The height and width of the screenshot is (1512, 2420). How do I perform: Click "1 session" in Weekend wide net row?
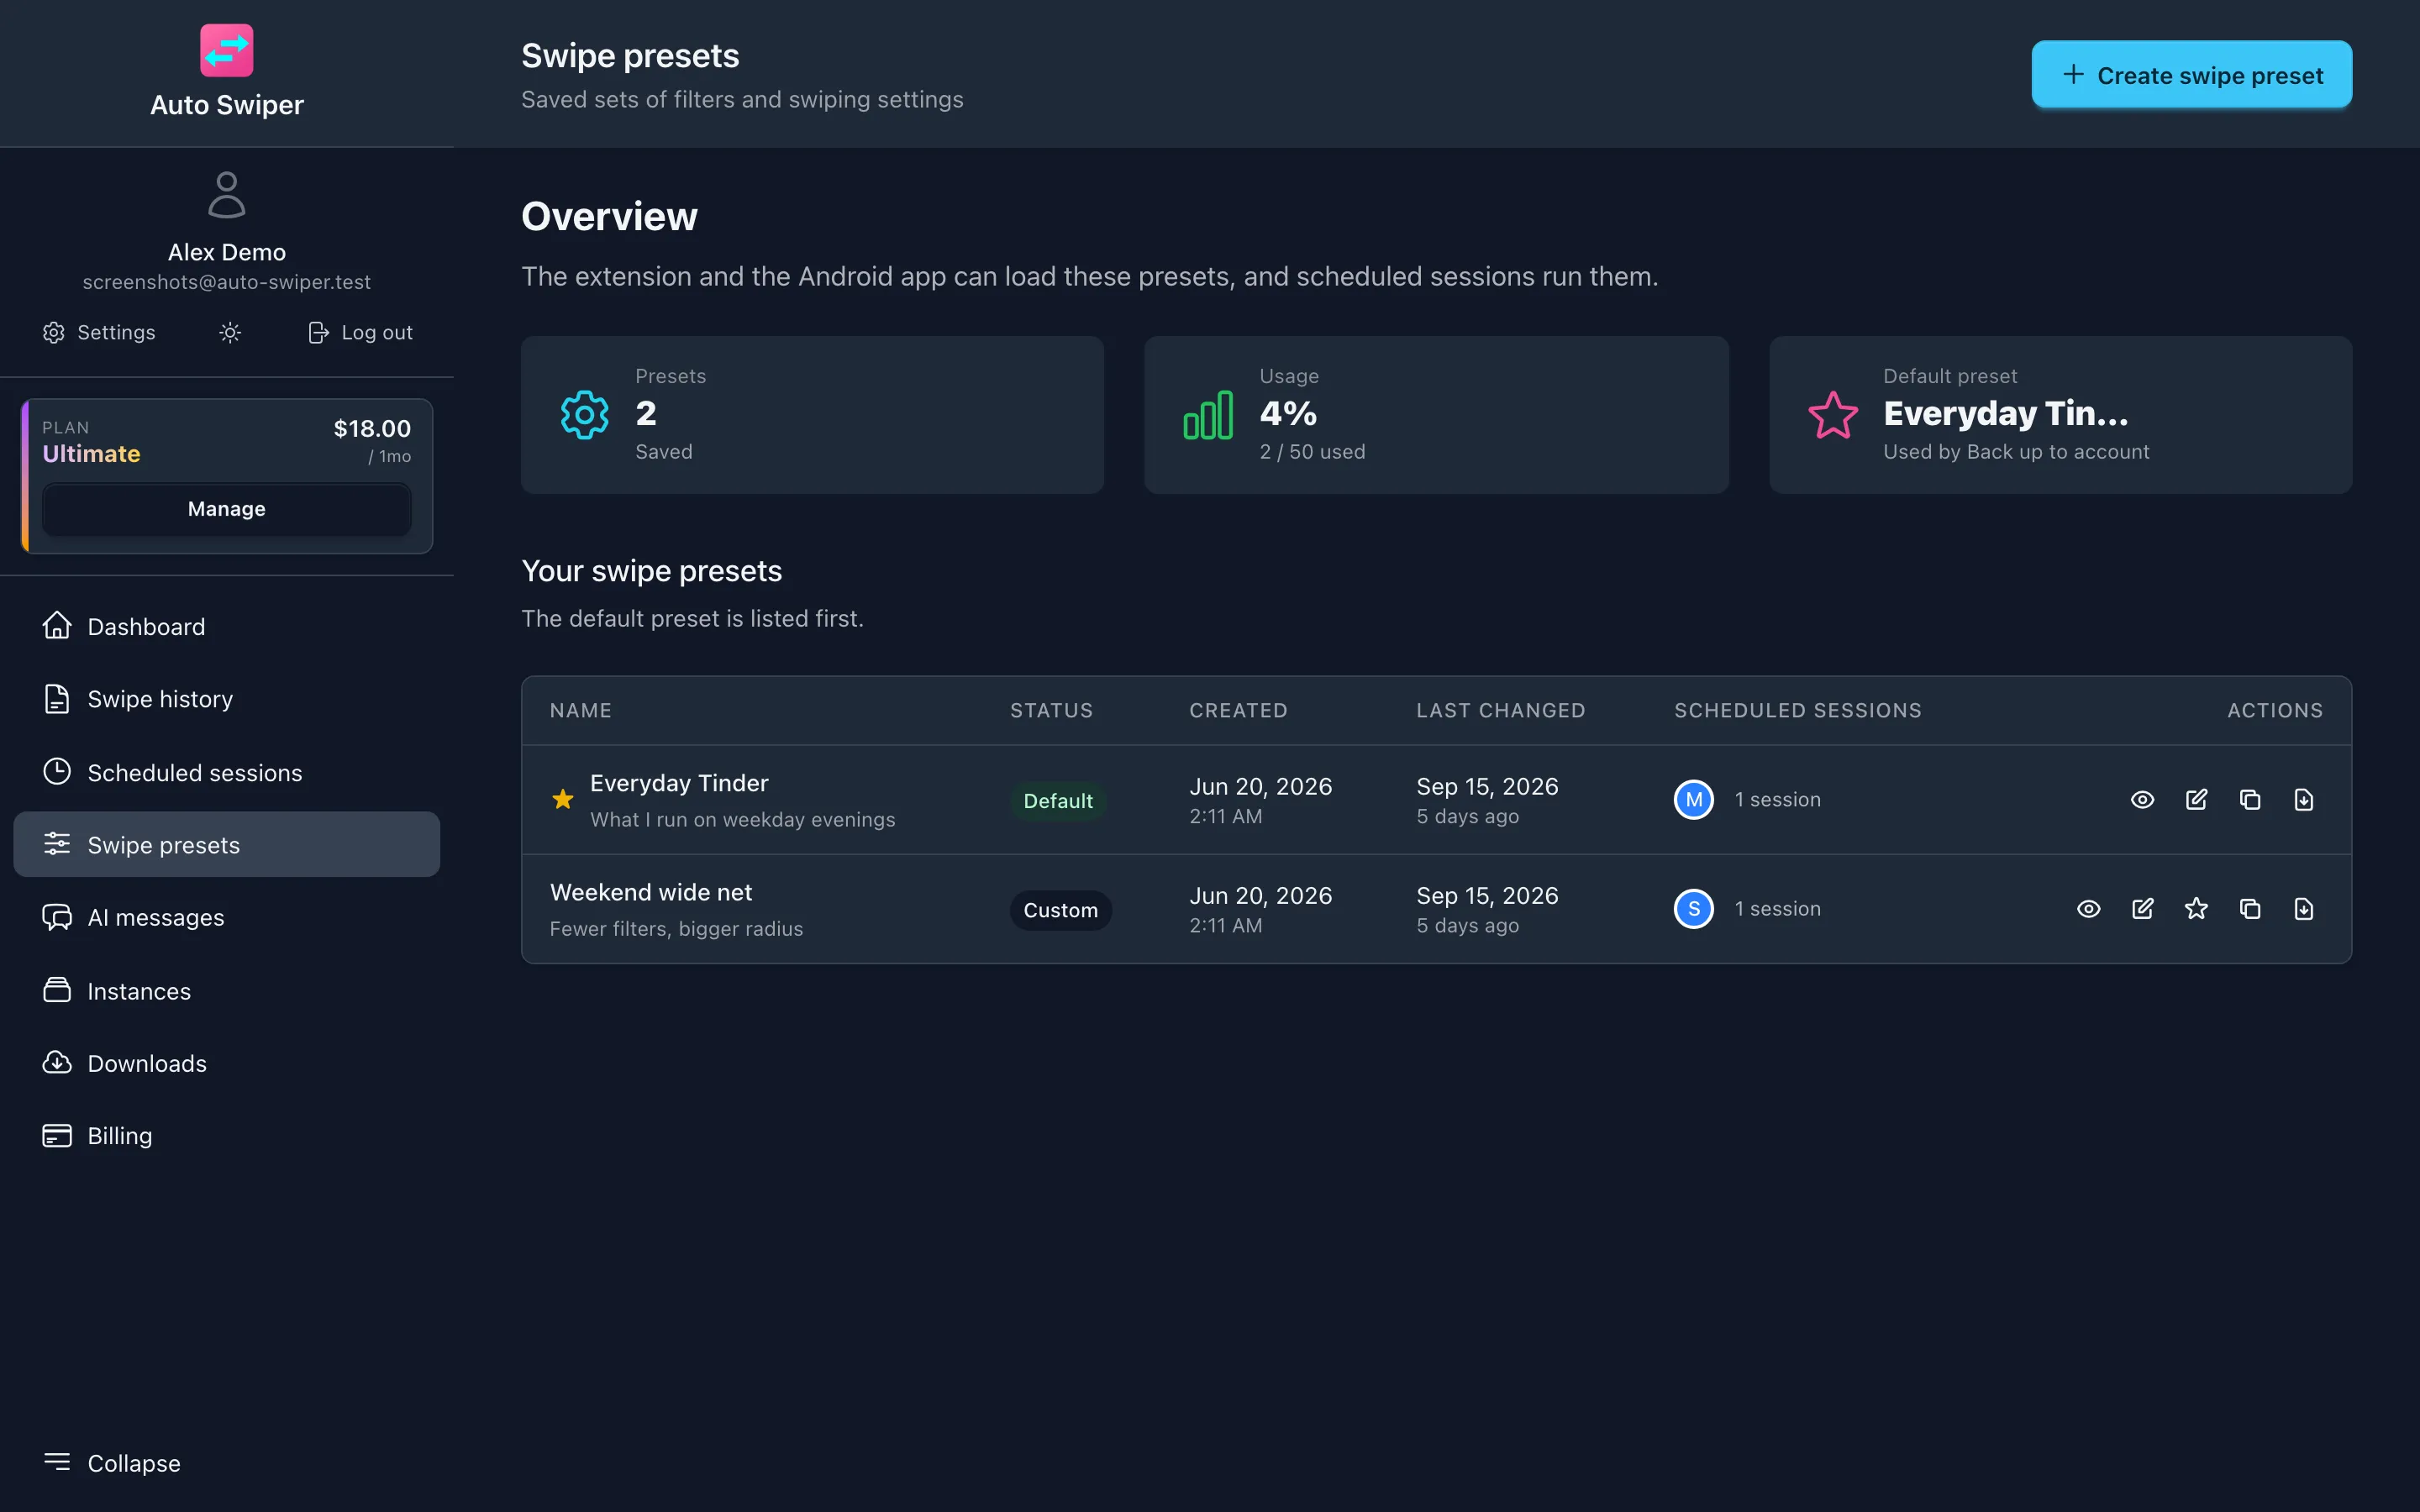(1777, 908)
